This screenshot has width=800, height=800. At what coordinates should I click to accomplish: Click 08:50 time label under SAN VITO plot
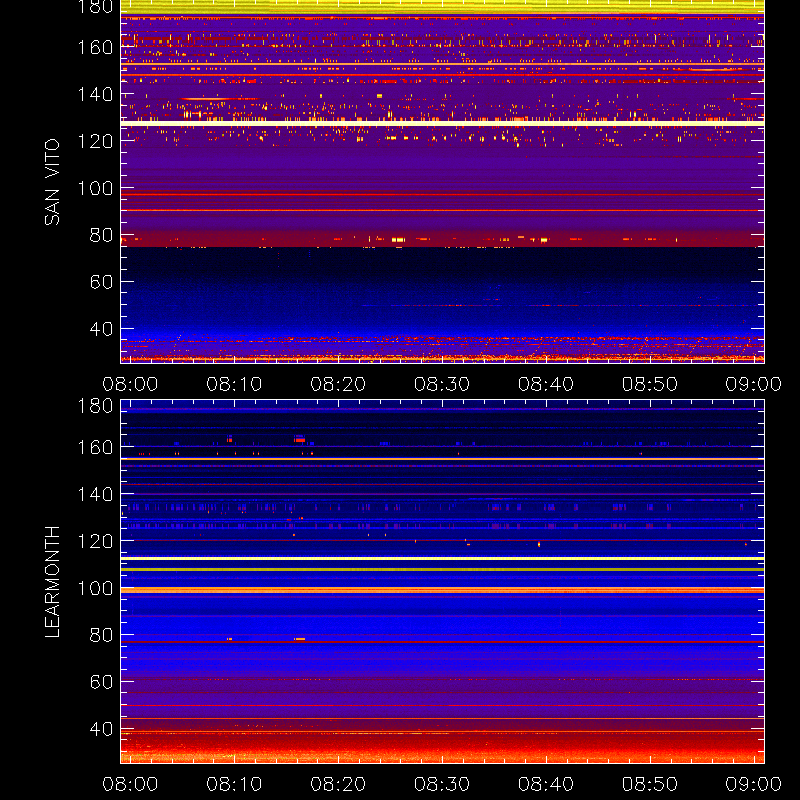(650, 384)
